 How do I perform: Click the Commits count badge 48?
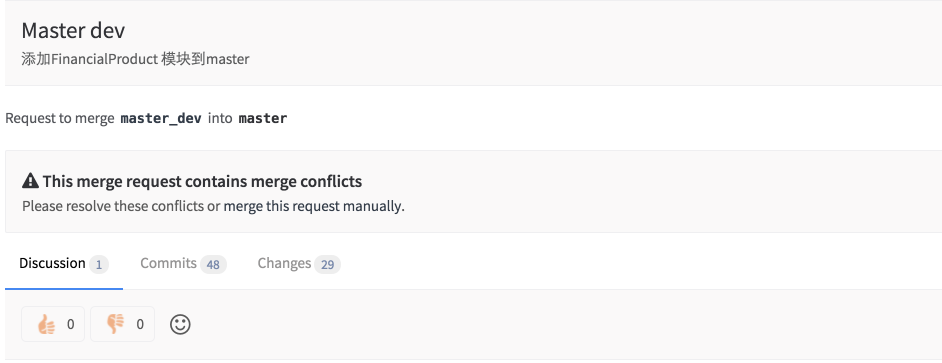[213, 264]
